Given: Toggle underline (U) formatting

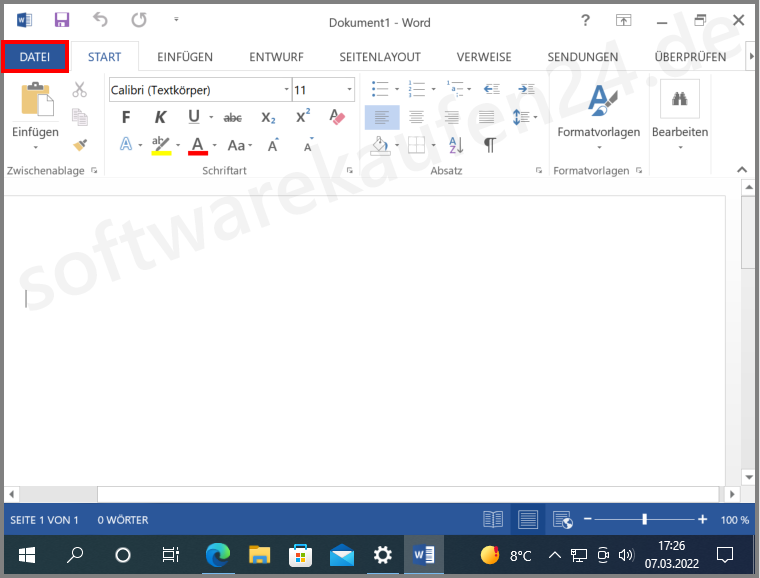Looking at the screenshot, I should pos(194,117).
